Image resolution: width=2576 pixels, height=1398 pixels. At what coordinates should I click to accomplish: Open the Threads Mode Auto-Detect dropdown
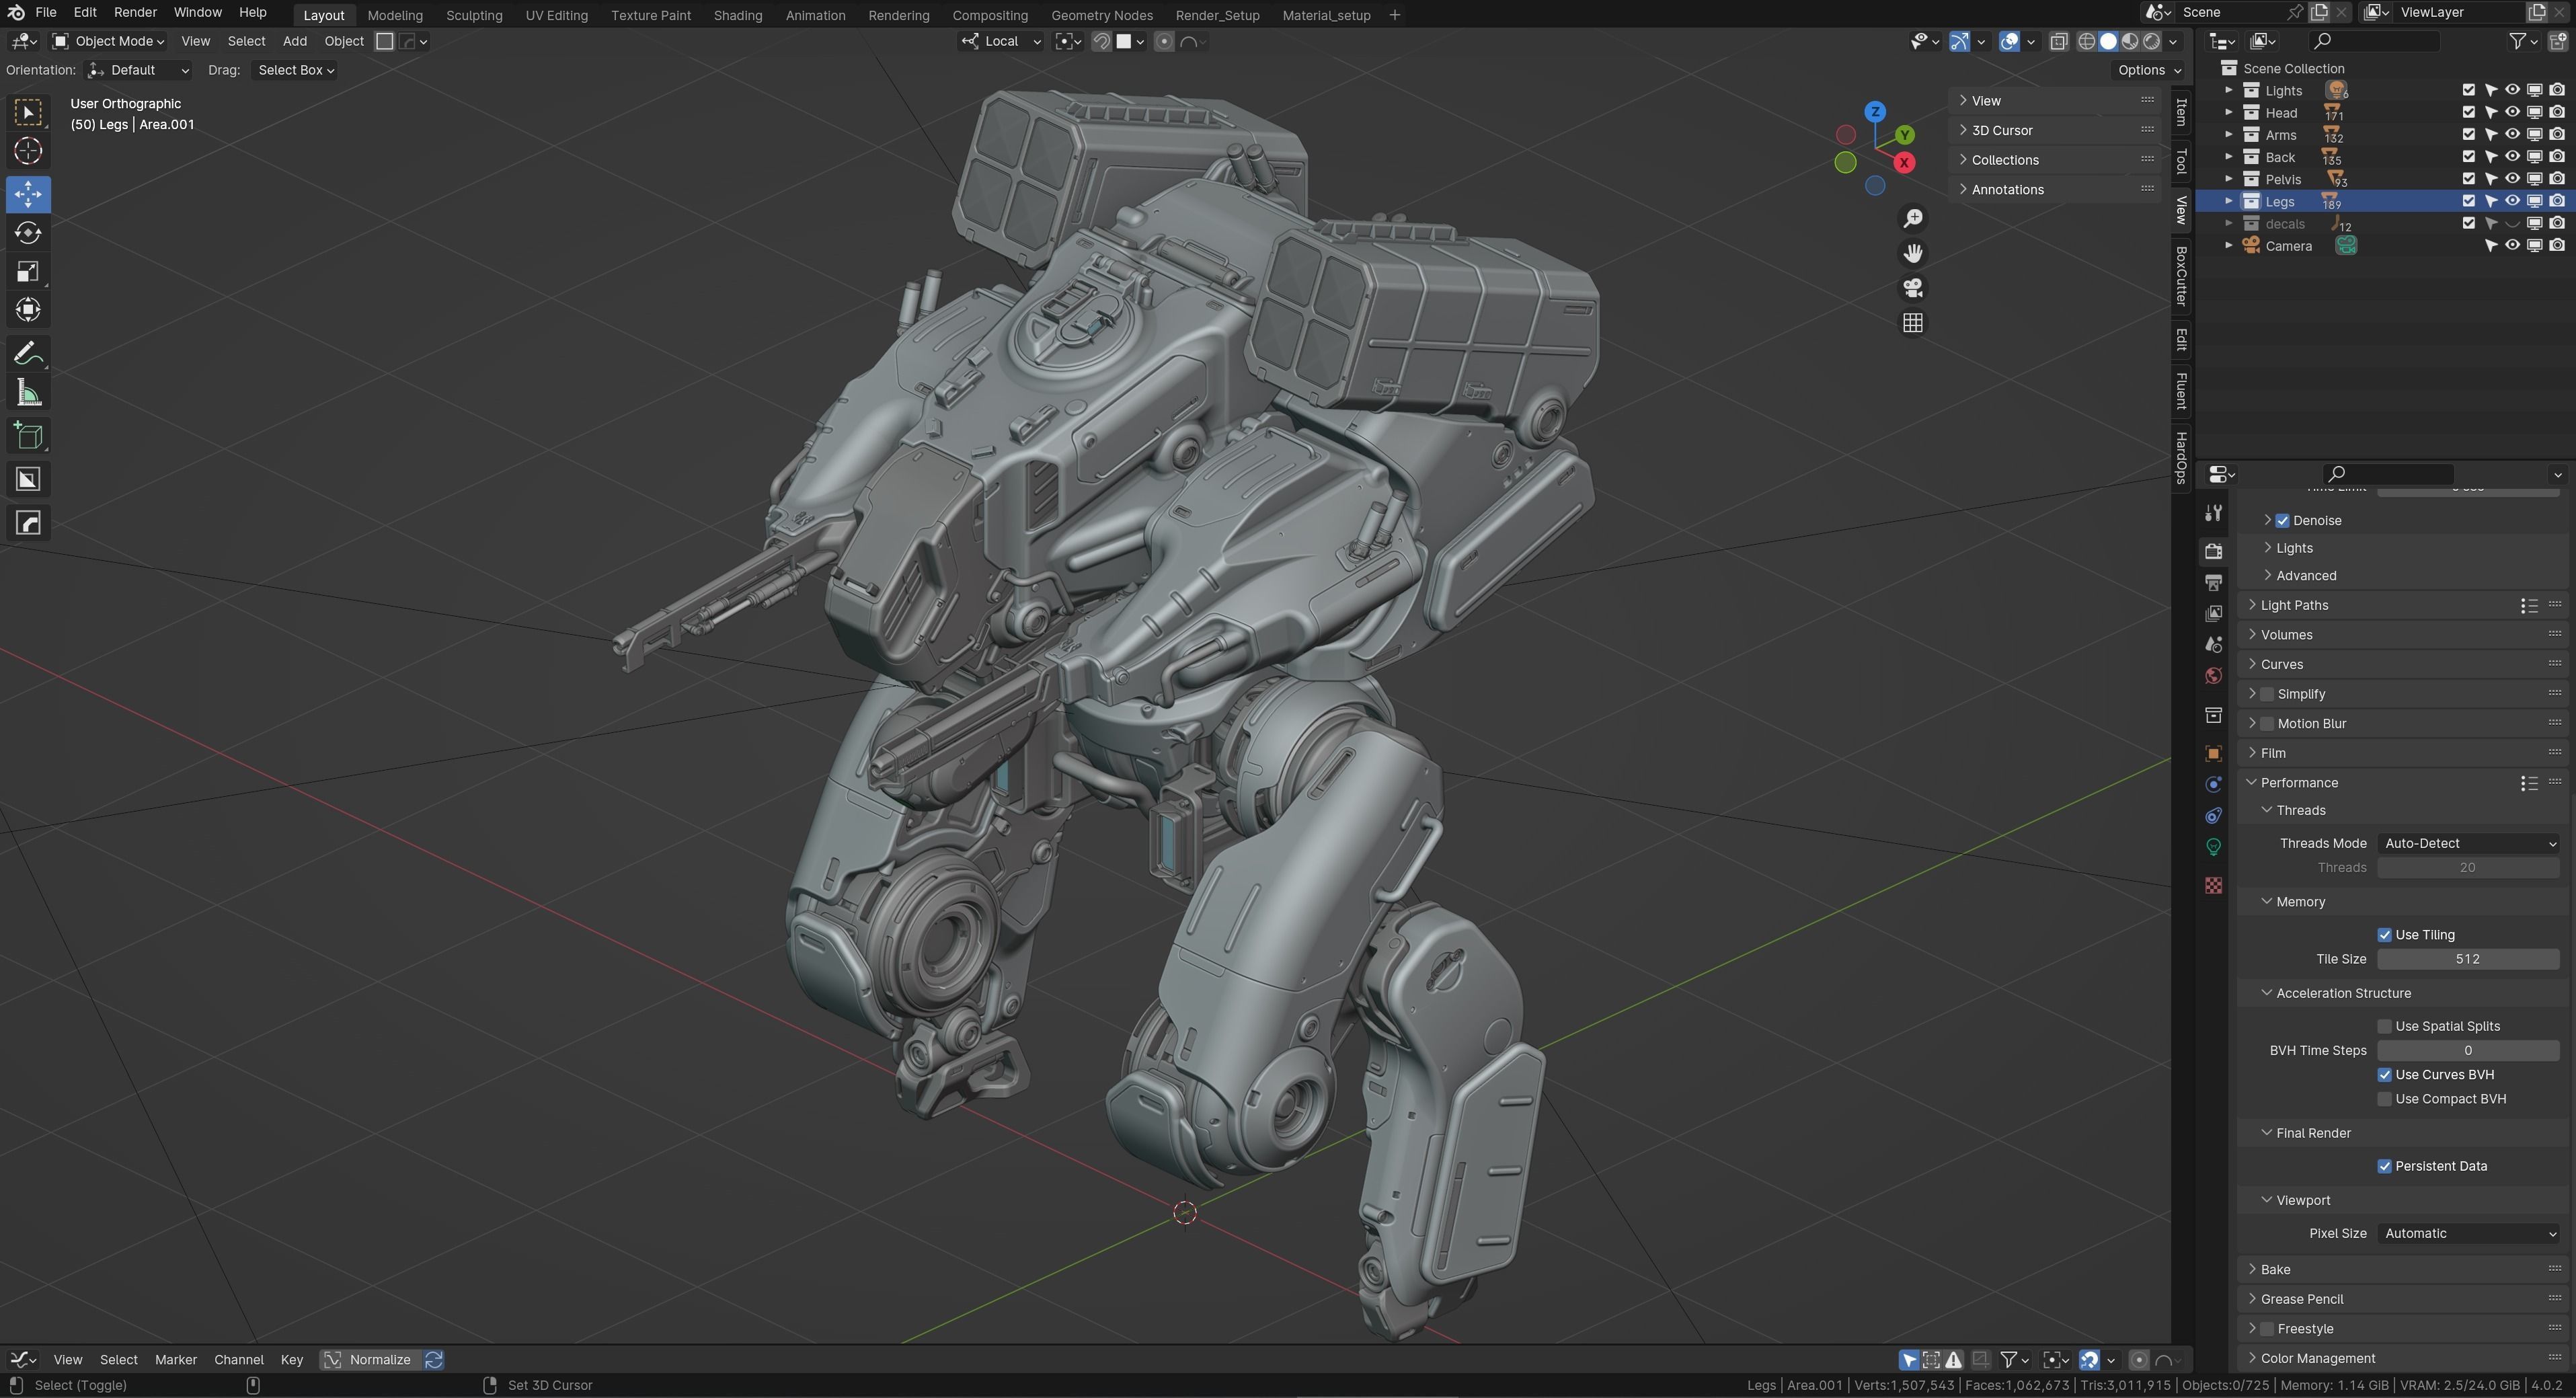2467,844
